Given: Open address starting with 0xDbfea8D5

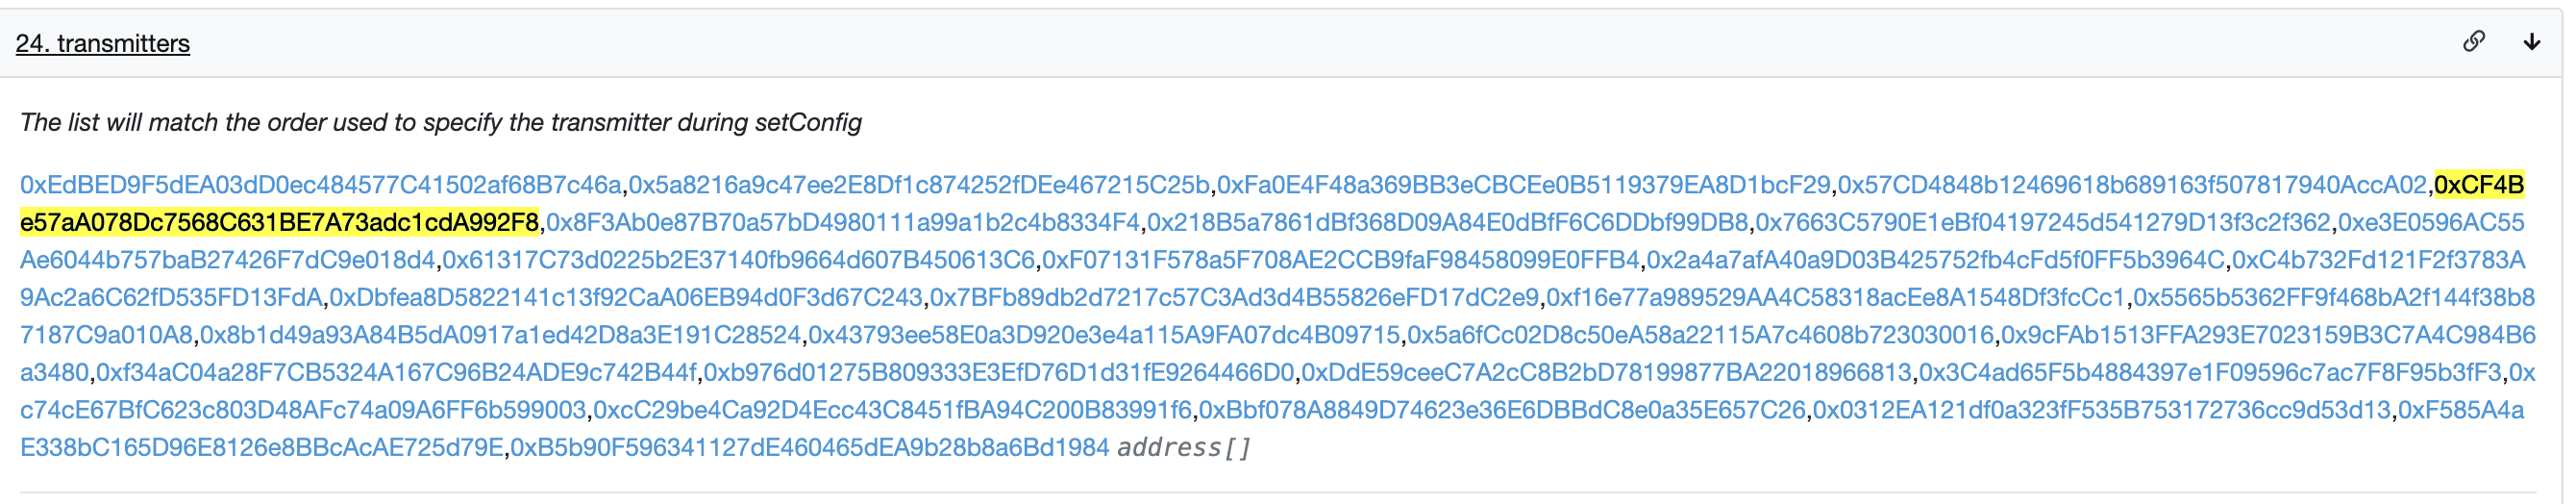Looking at the screenshot, I should tap(626, 298).
